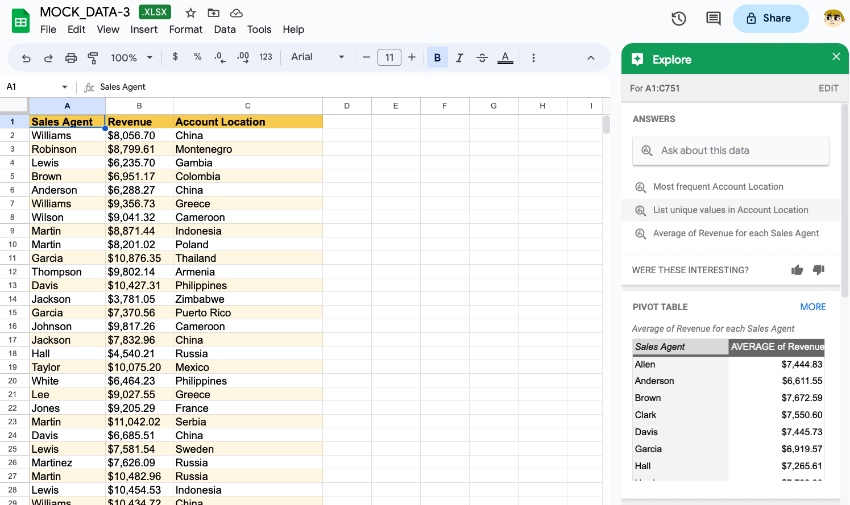Click the pivot table Clark row
The width and height of the screenshot is (850, 505).
[x=728, y=415]
